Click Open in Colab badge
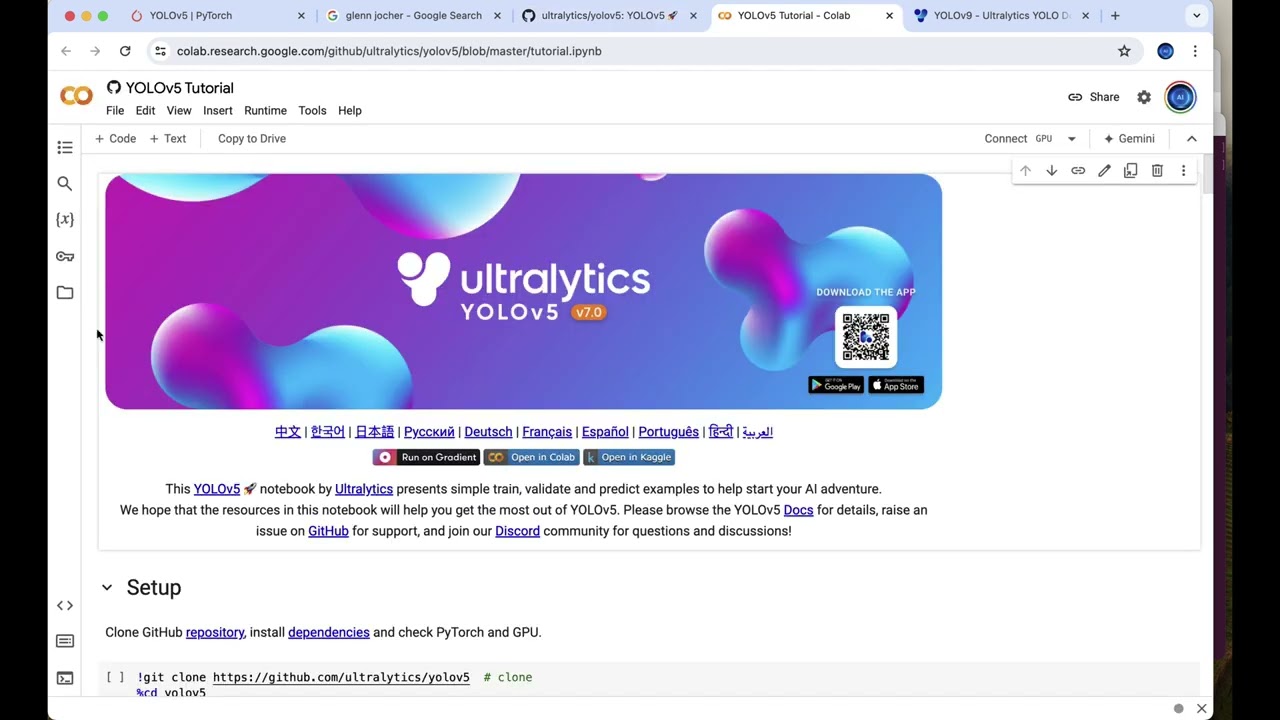1280x720 pixels. click(x=531, y=457)
